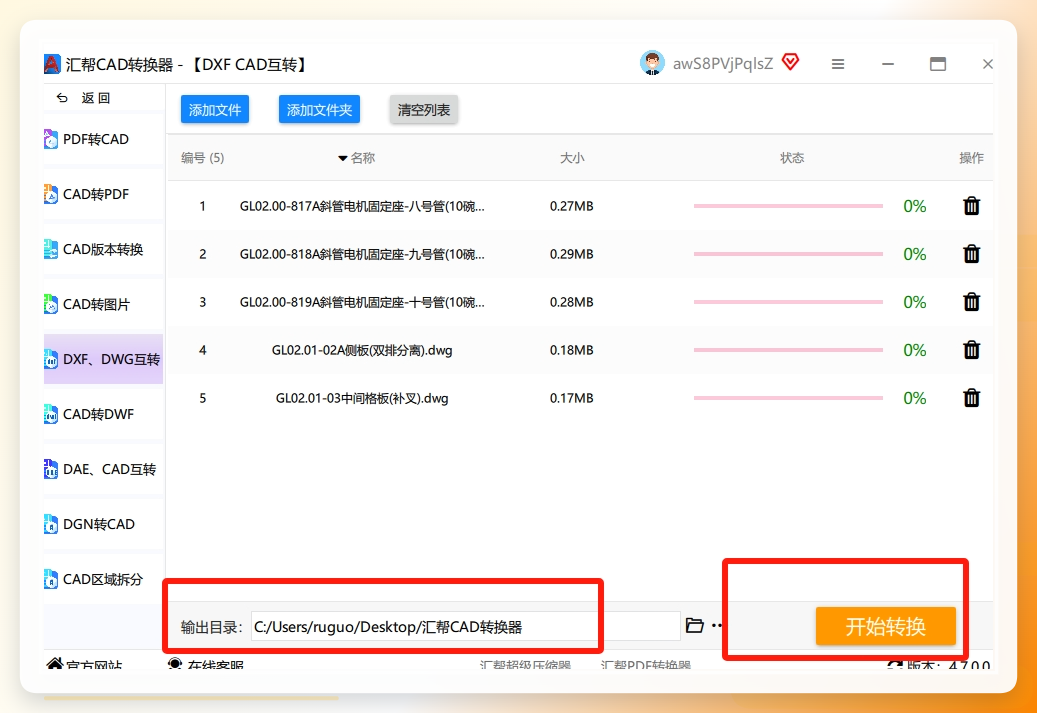Open the hamburger menu in the title bar

[x=838, y=64]
